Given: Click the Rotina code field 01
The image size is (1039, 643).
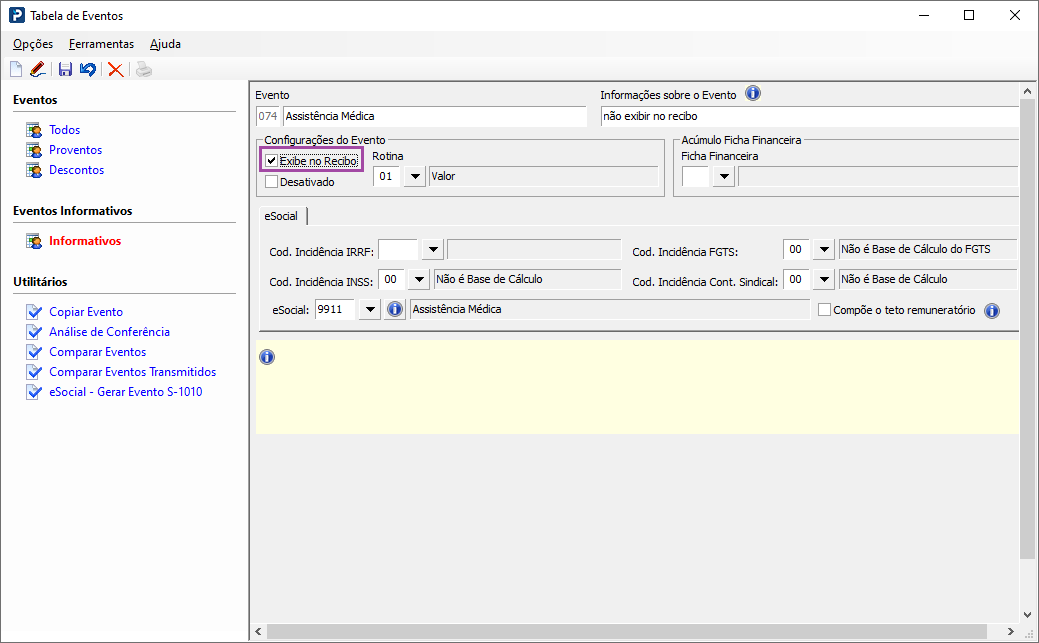Looking at the screenshot, I should (387, 176).
